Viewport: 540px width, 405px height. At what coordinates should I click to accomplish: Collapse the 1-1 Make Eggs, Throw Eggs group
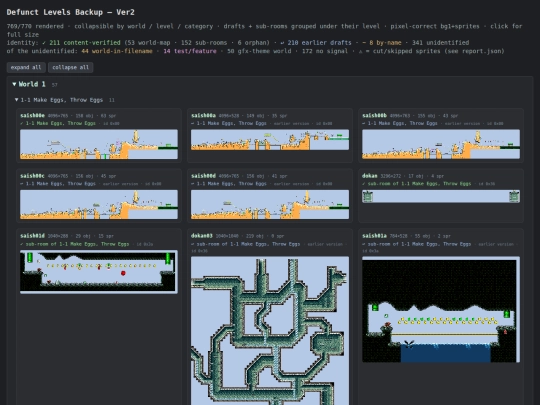[16, 100]
